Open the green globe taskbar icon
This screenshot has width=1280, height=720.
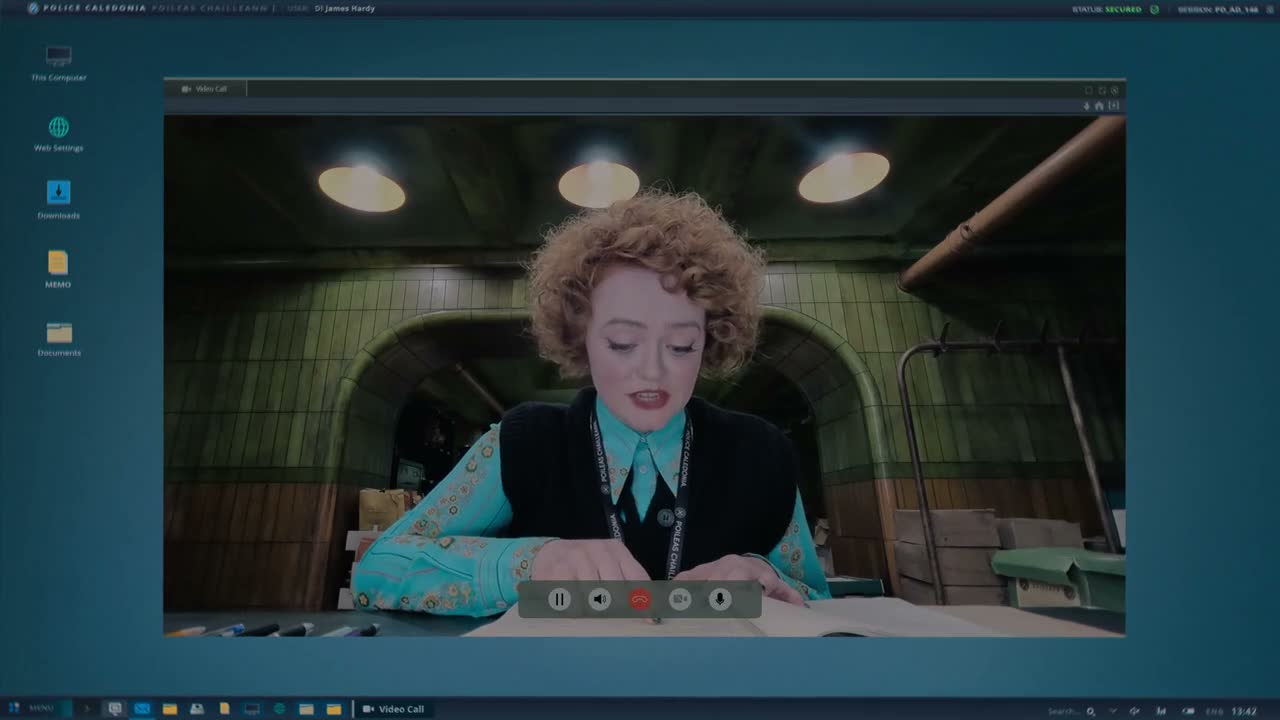tap(279, 709)
